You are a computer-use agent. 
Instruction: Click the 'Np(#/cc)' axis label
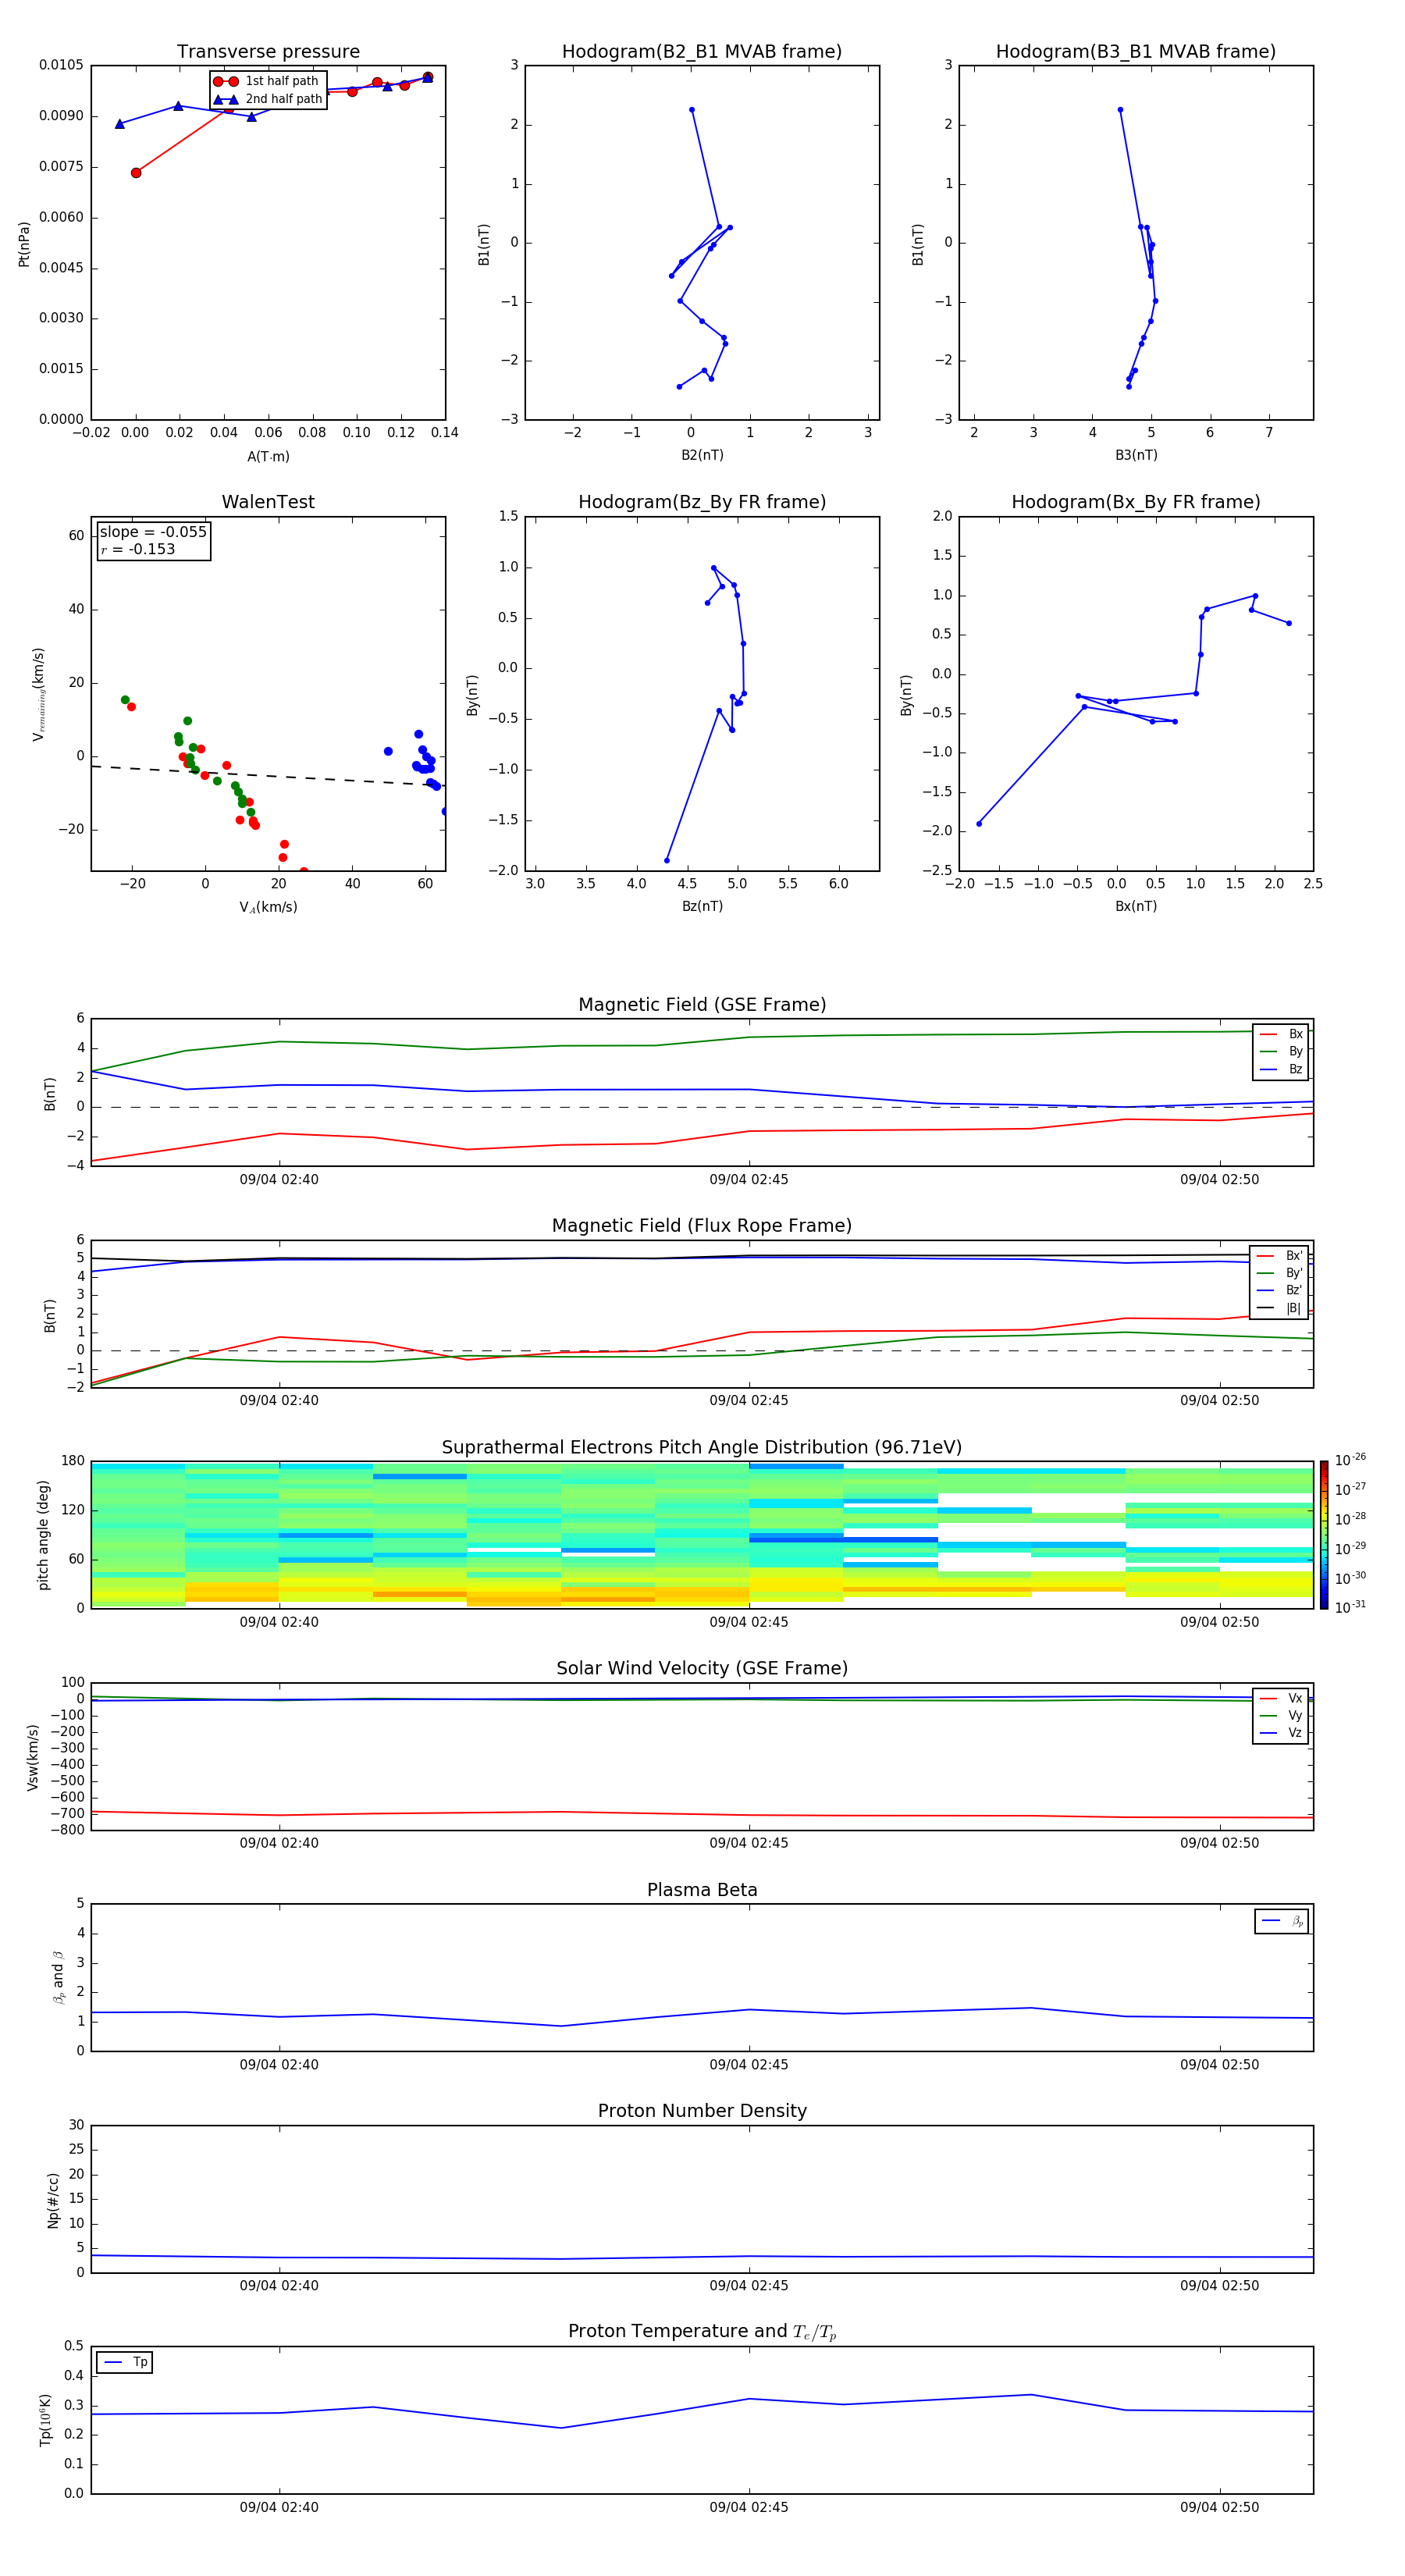tap(53, 2200)
